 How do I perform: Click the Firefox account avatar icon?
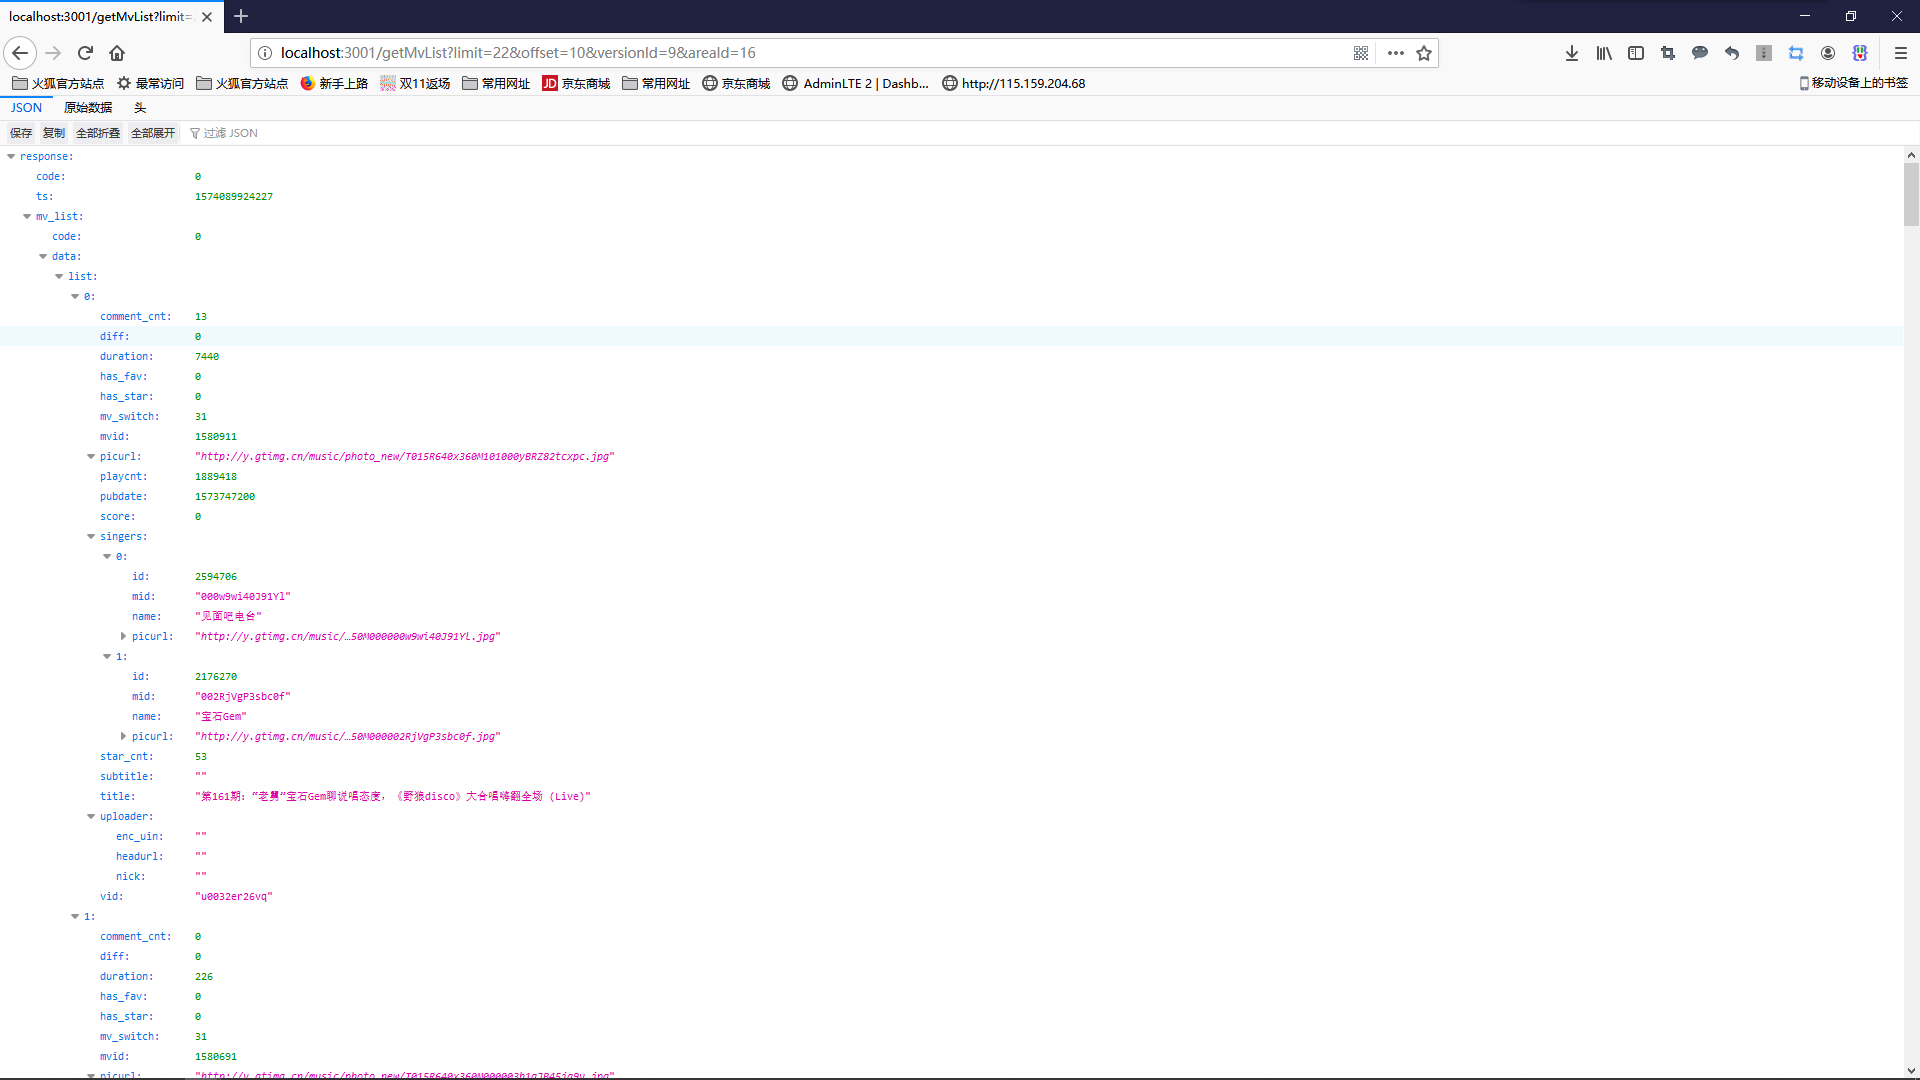pyautogui.click(x=1828, y=53)
